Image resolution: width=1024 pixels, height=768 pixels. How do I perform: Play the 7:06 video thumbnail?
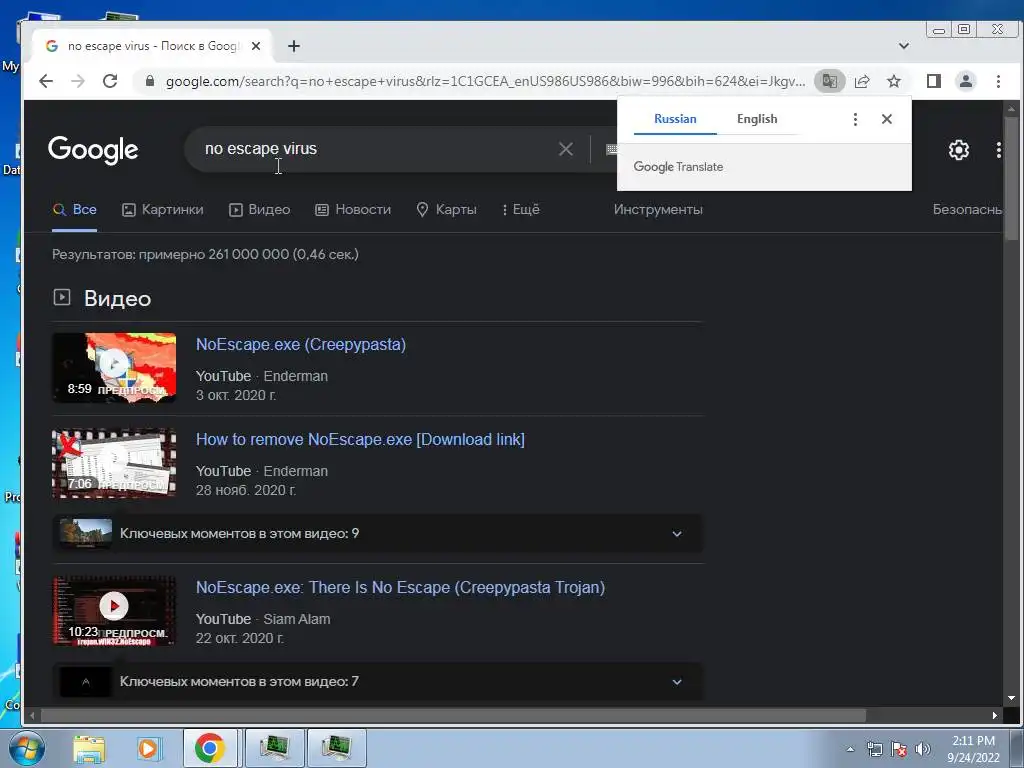point(114,463)
